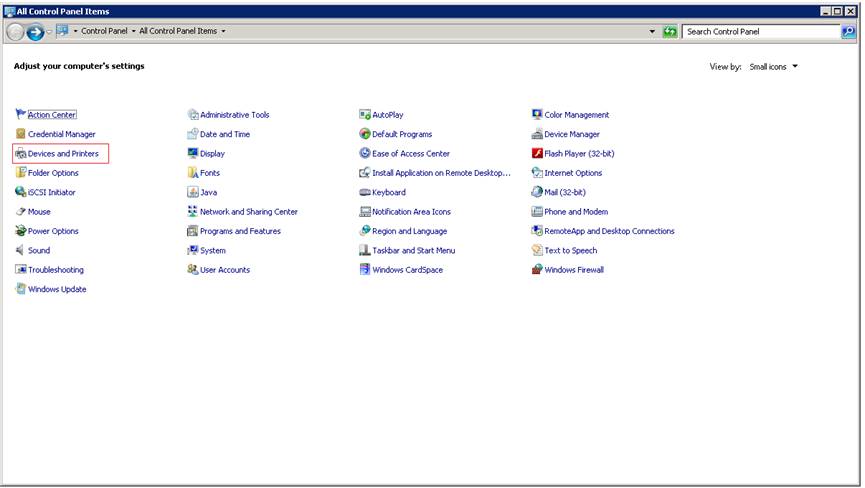Click the Mail (32-bit) link
Image resolution: width=865 pixels, height=488 pixels.
(565, 192)
